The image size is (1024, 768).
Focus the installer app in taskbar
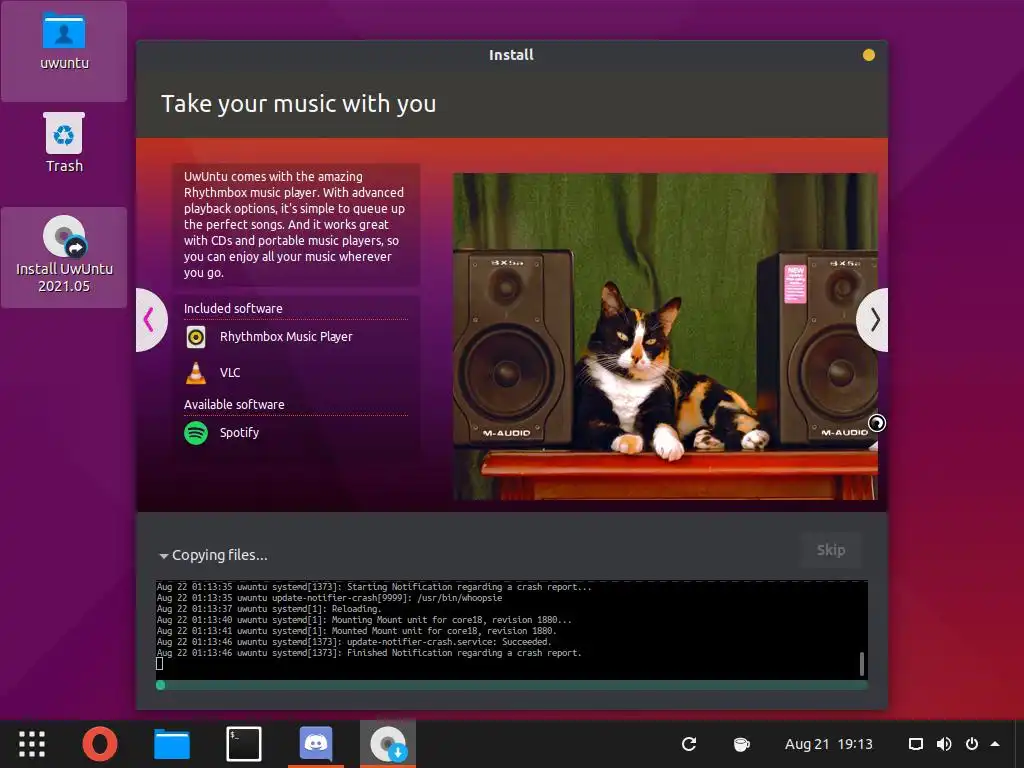click(x=388, y=744)
